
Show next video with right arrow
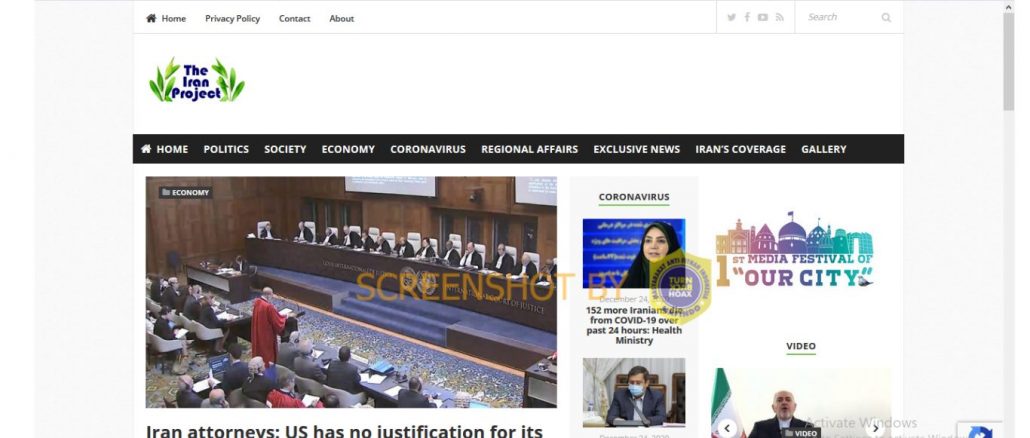(x=875, y=428)
